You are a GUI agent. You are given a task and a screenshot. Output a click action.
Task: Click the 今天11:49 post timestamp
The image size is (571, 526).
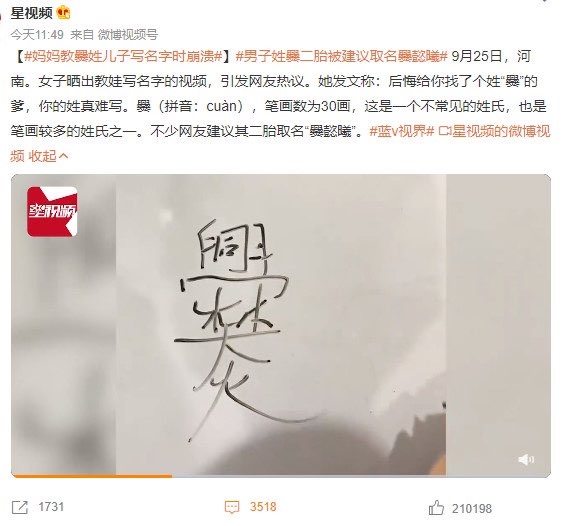pyautogui.click(x=37, y=35)
